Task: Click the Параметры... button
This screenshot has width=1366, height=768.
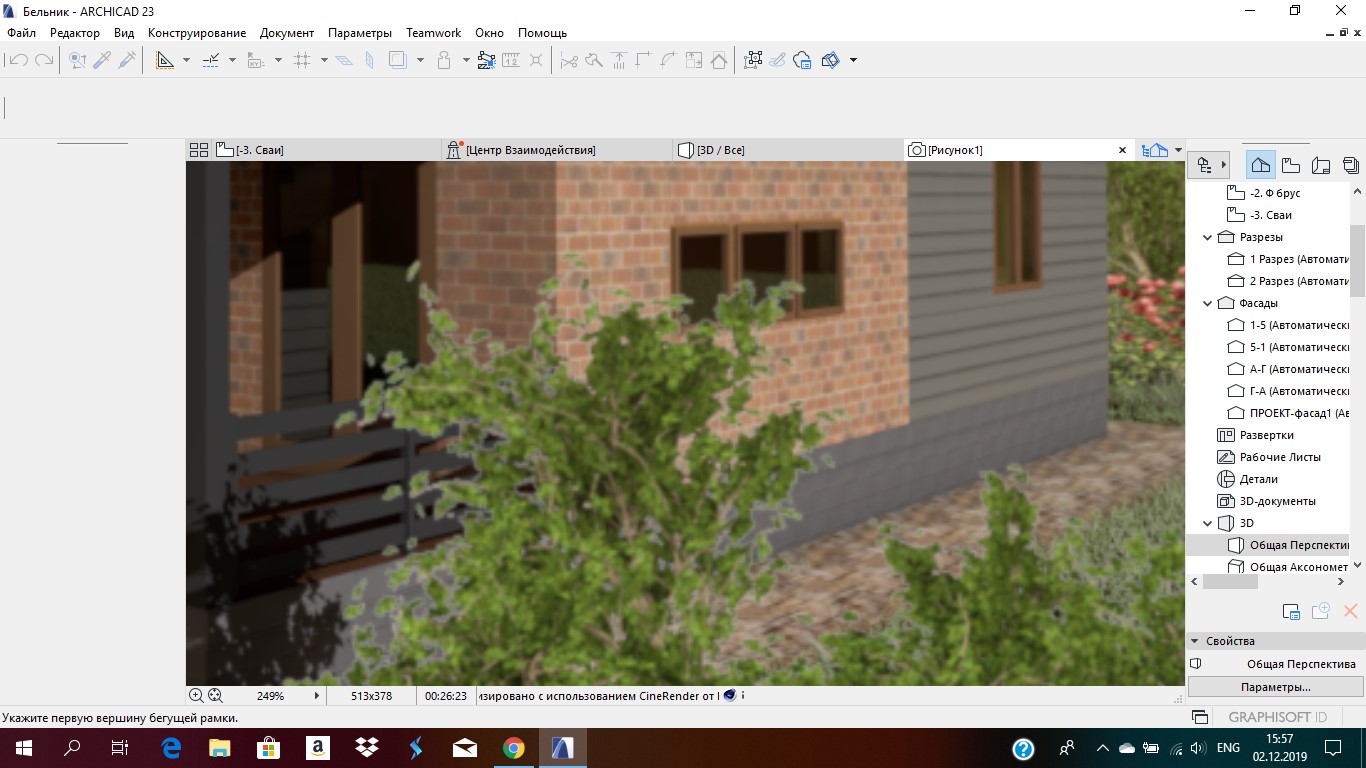Action: (x=1275, y=687)
